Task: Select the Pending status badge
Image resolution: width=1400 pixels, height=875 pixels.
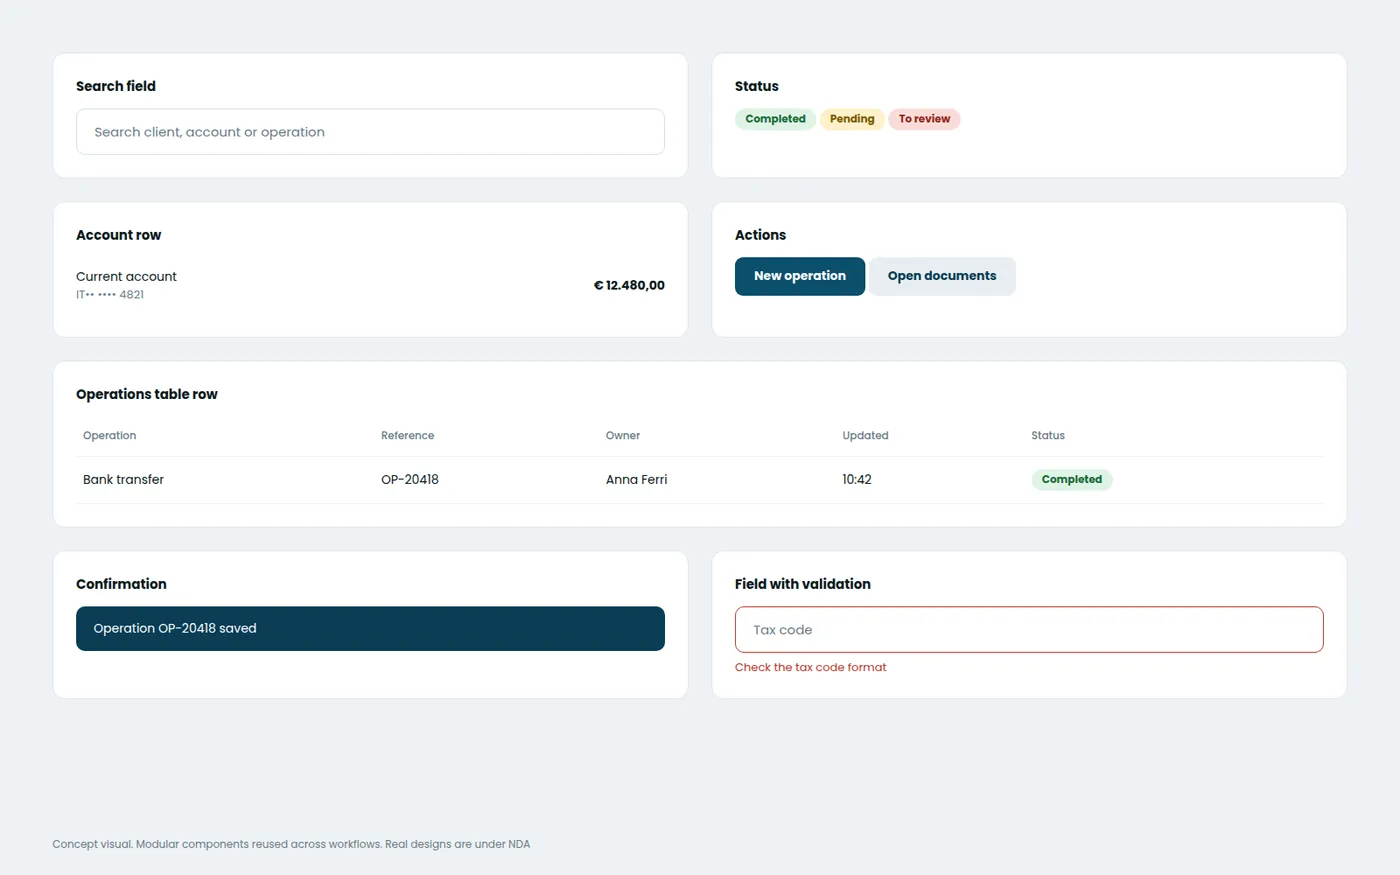Action: [852, 119]
